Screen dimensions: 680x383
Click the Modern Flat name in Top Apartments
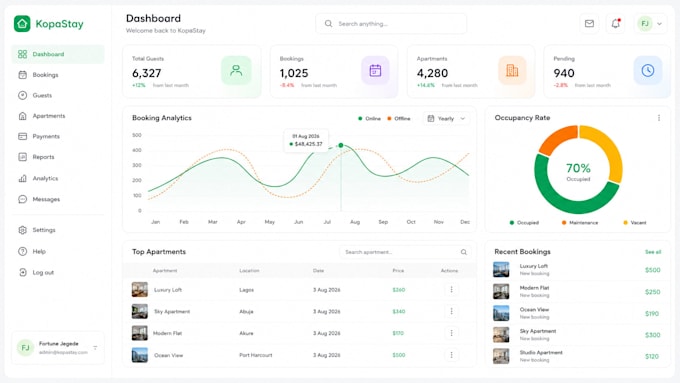(167, 333)
